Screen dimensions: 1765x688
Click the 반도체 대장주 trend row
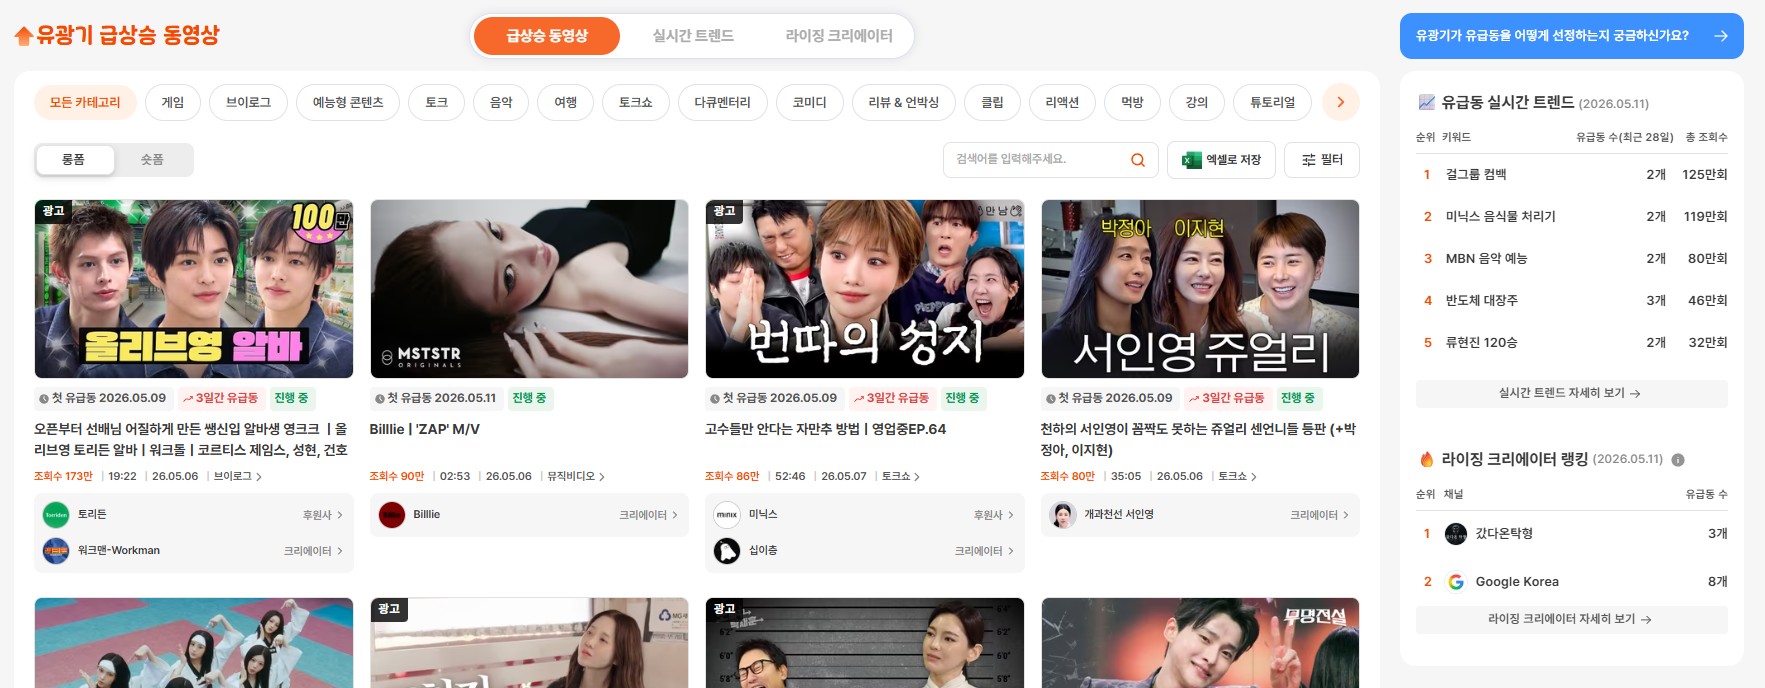1571,301
